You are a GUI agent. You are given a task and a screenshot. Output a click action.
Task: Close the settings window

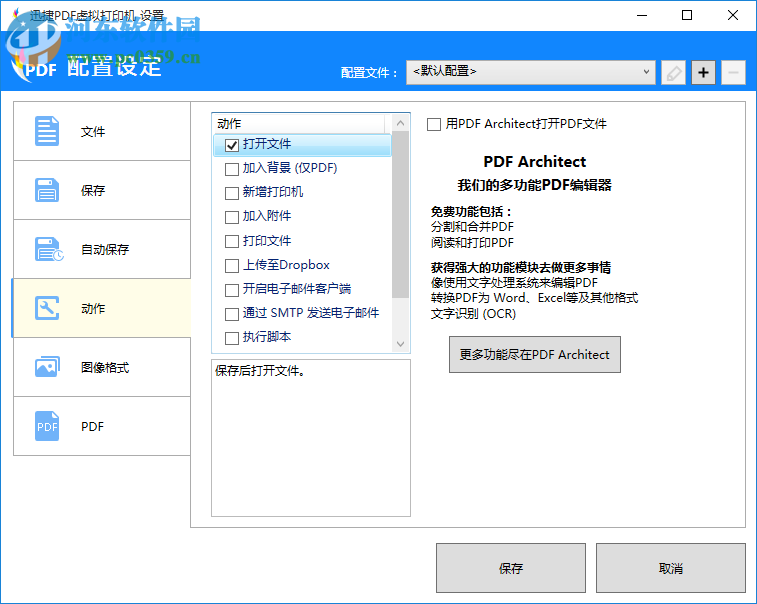pos(732,15)
